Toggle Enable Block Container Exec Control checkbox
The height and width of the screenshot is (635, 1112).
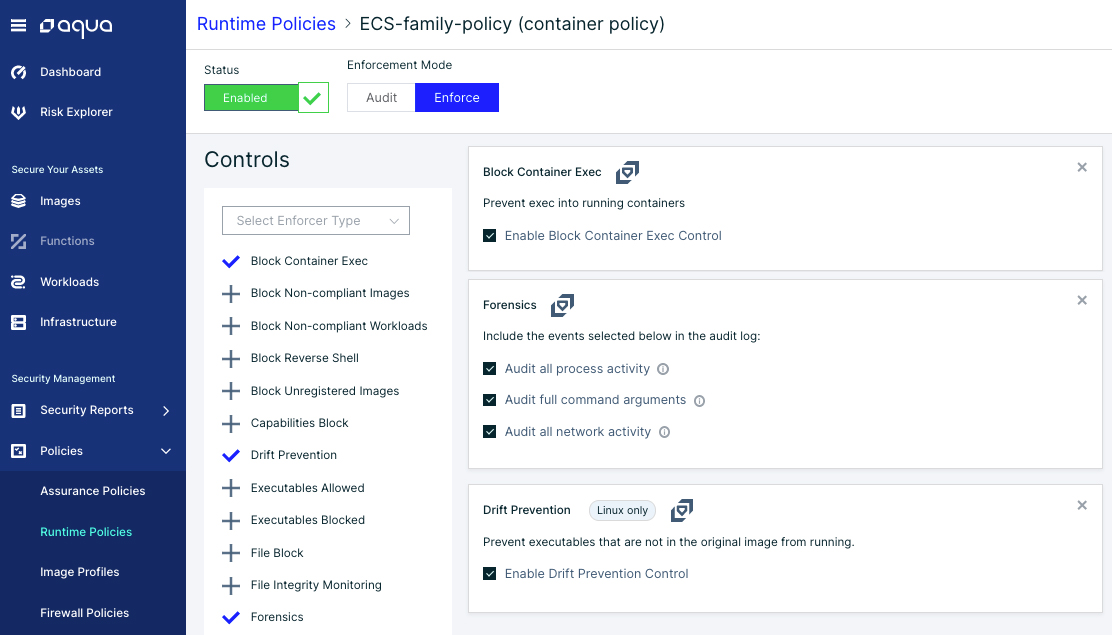489,236
